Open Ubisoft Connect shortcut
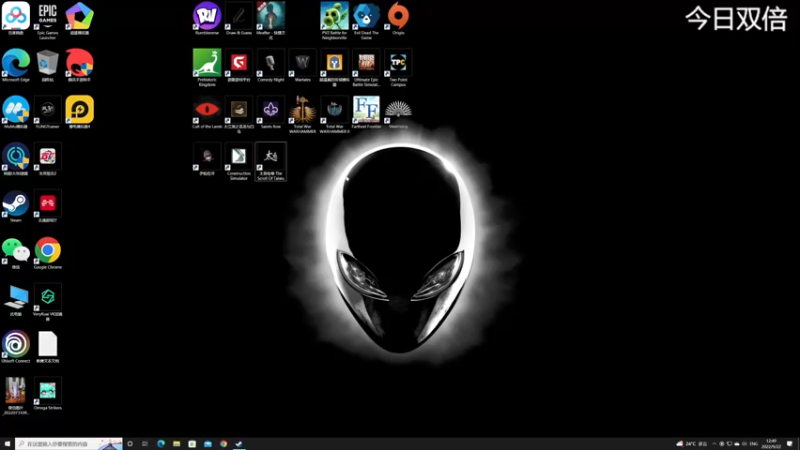The width and height of the screenshot is (800, 450). [16, 347]
